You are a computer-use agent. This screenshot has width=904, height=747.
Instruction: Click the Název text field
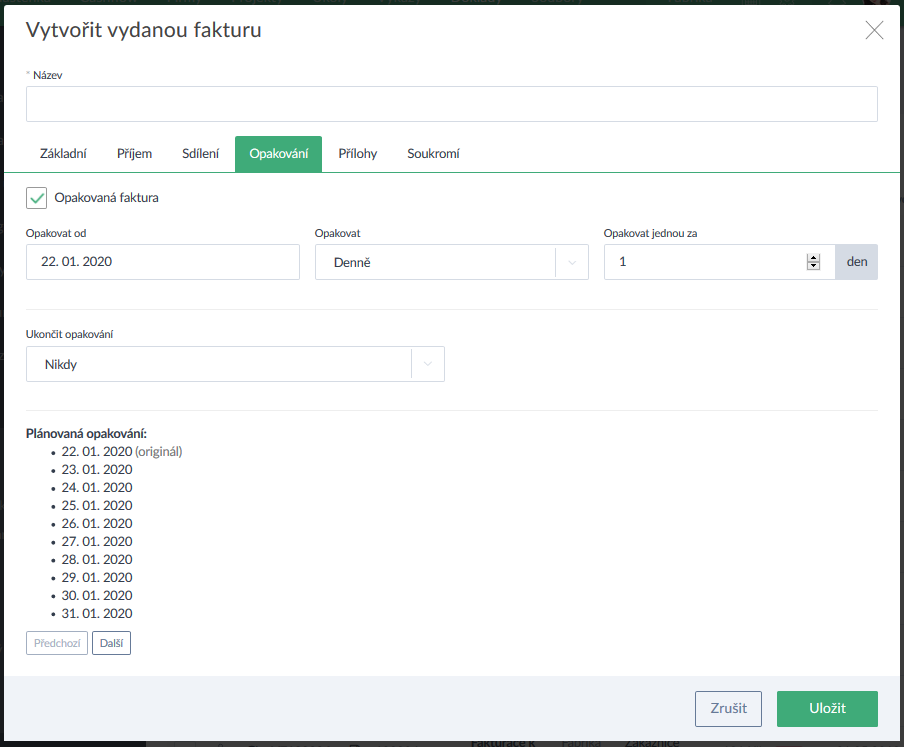coord(451,104)
